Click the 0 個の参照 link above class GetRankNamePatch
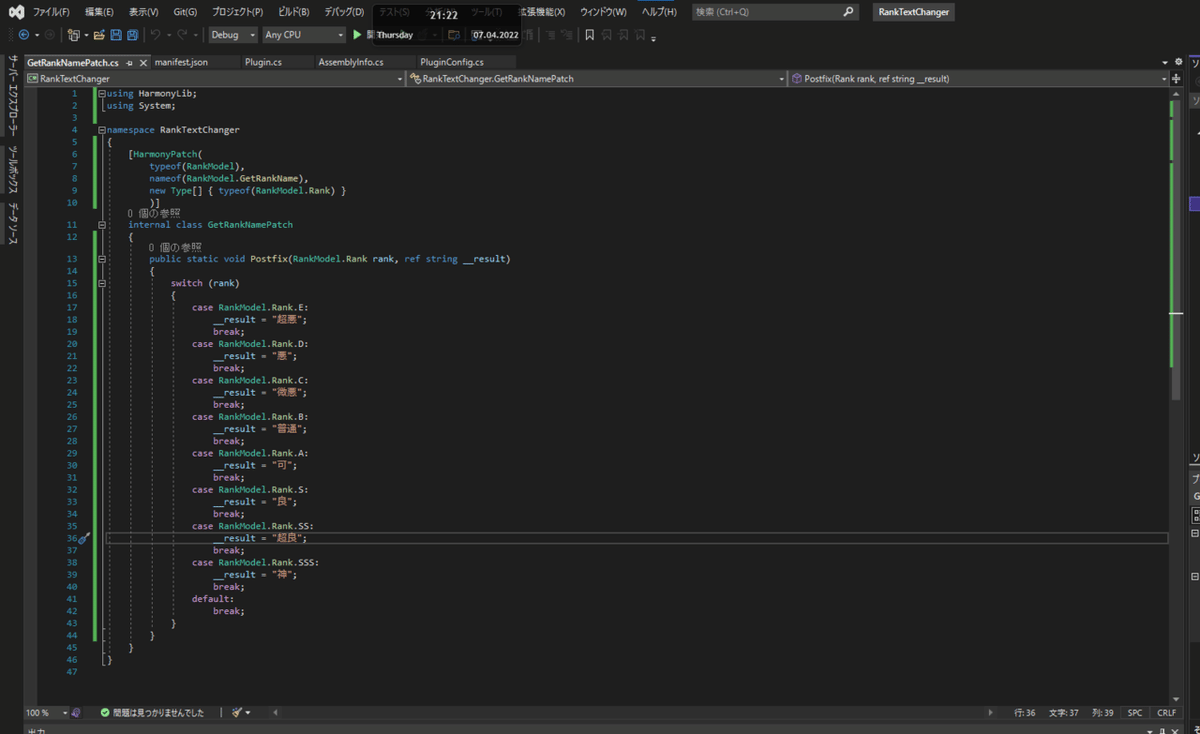1200x734 pixels. [x=154, y=214]
